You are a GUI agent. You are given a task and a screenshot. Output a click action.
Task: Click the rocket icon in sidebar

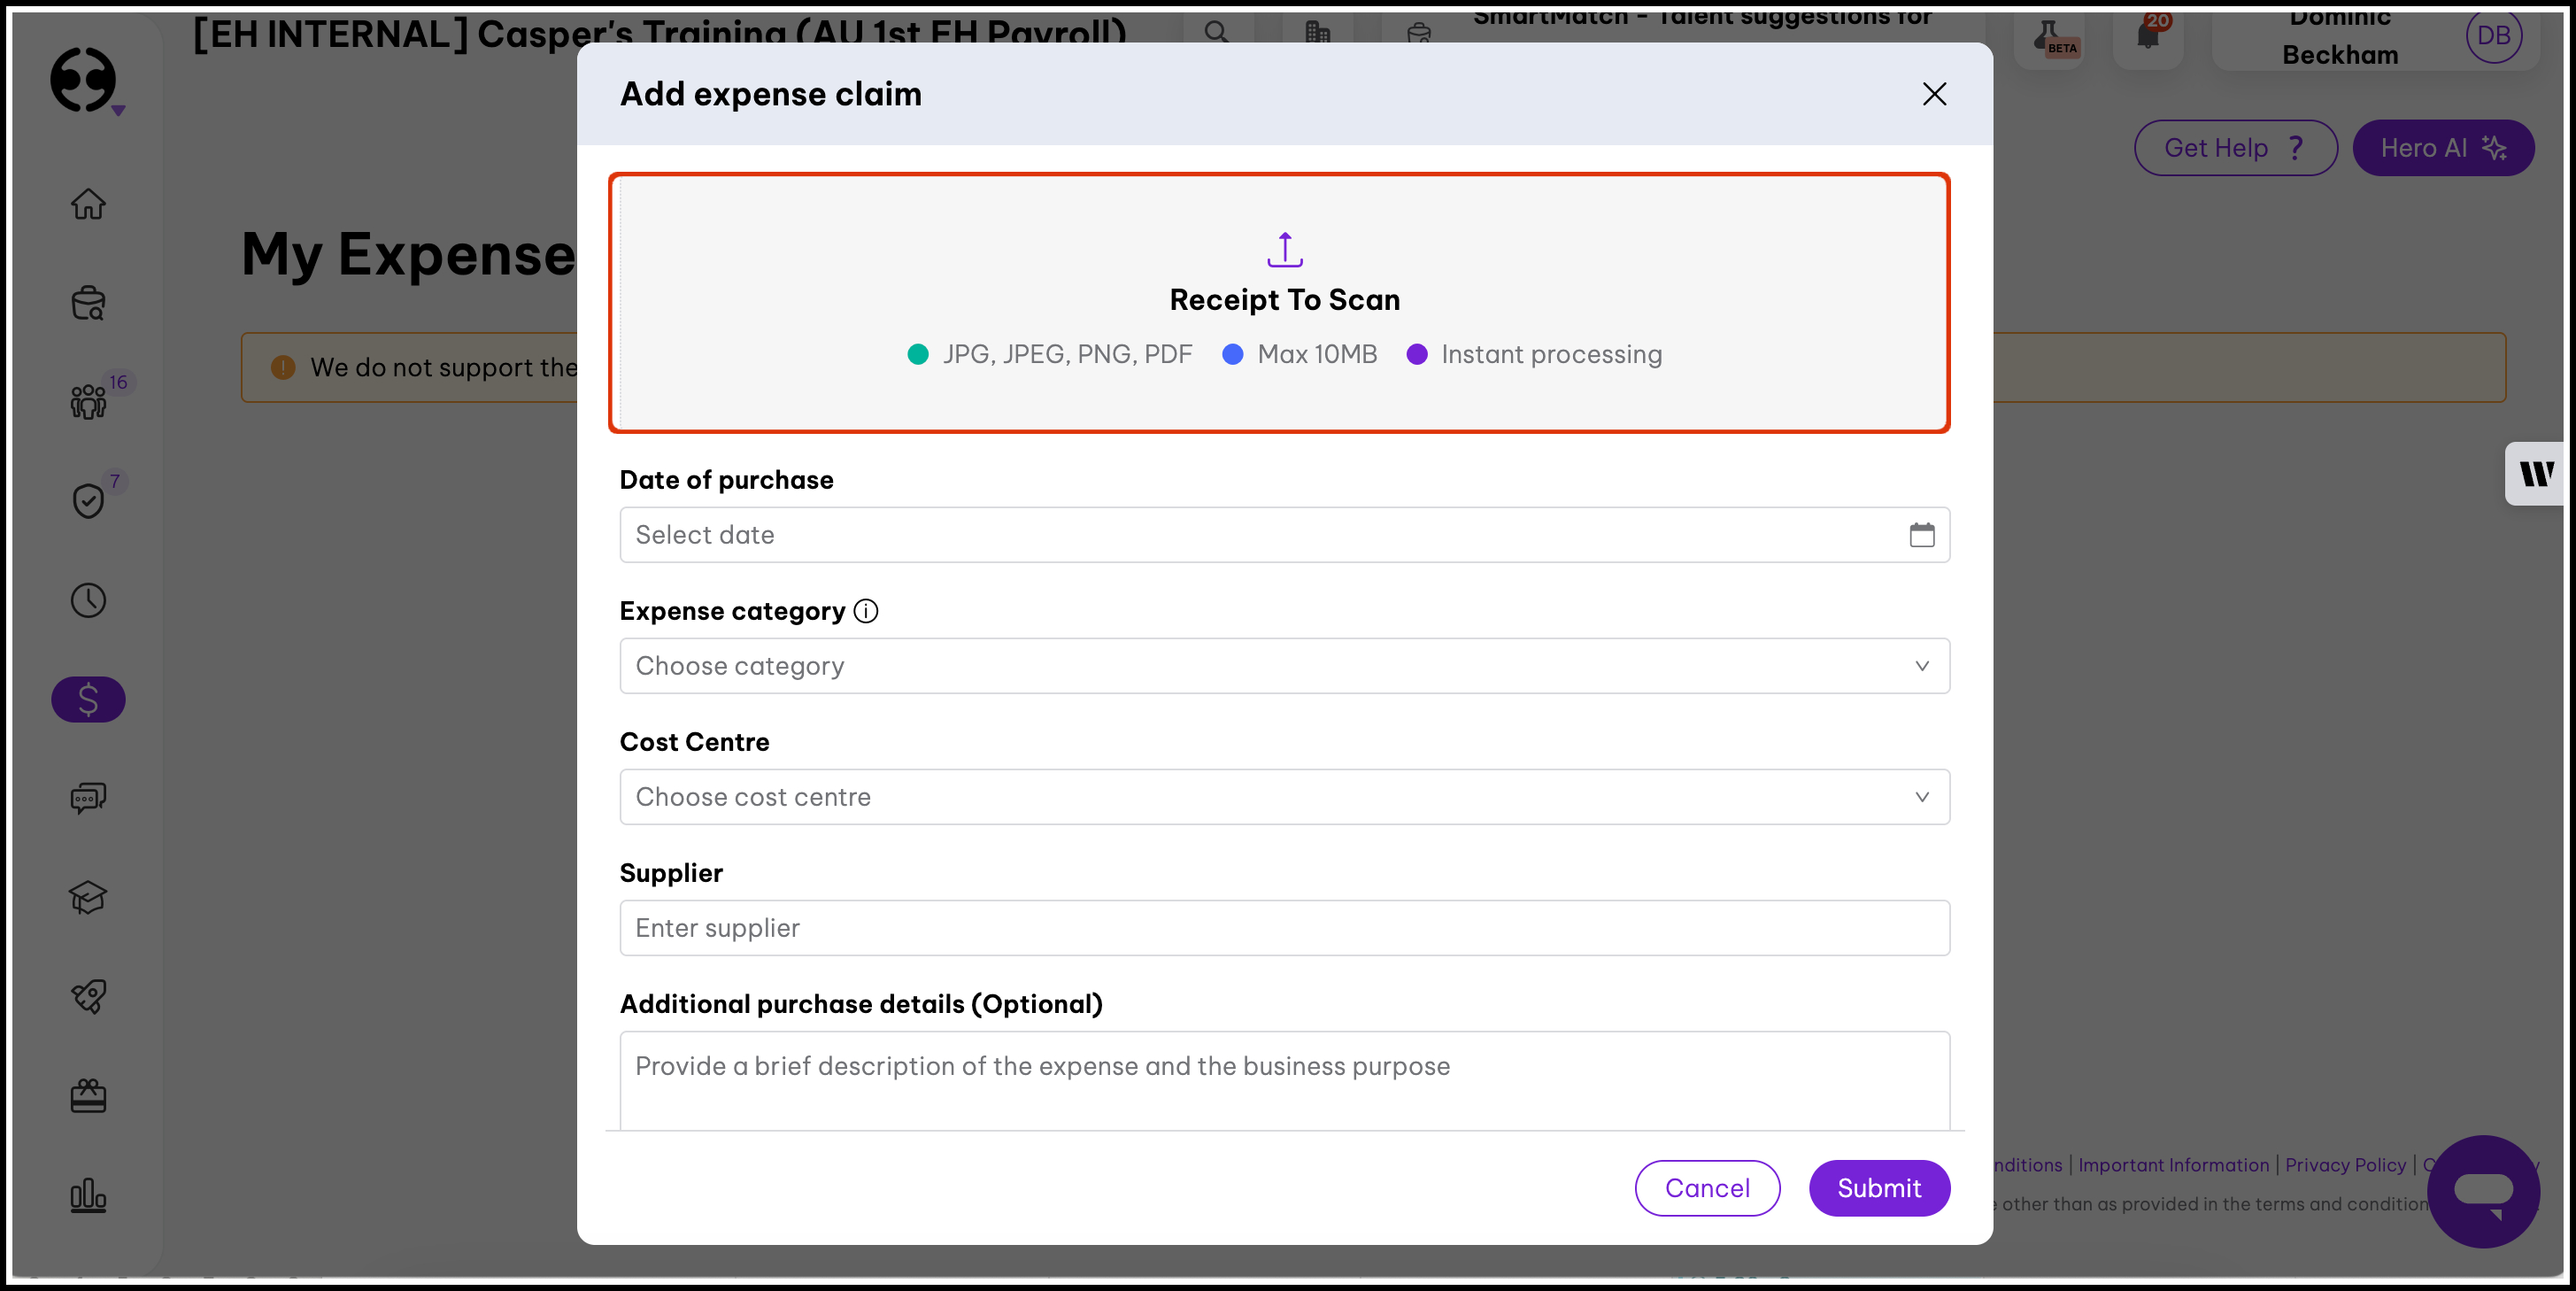(88, 996)
